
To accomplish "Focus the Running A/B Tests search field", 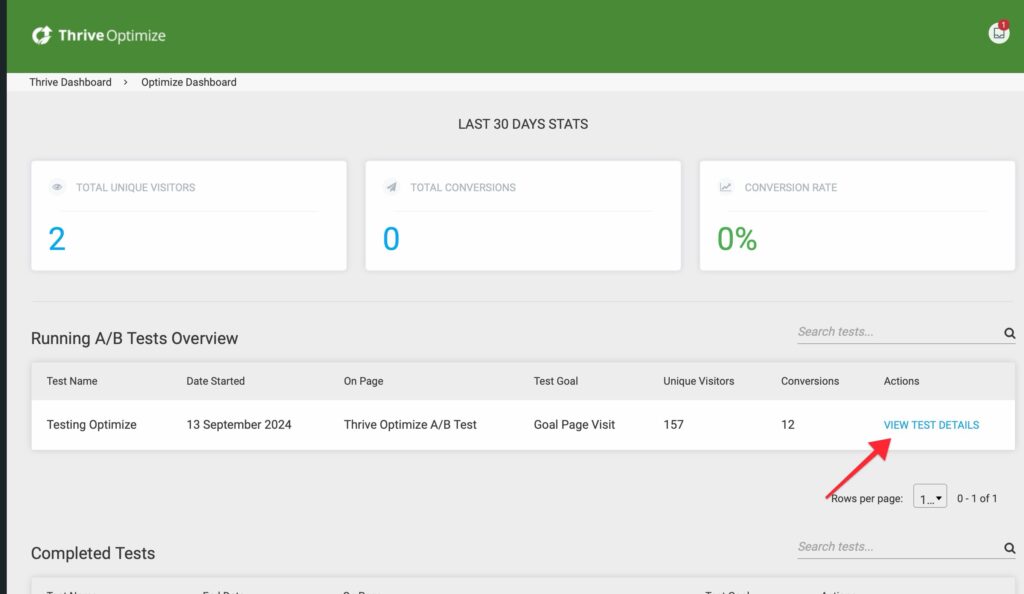I will click(x=895, y=332).
